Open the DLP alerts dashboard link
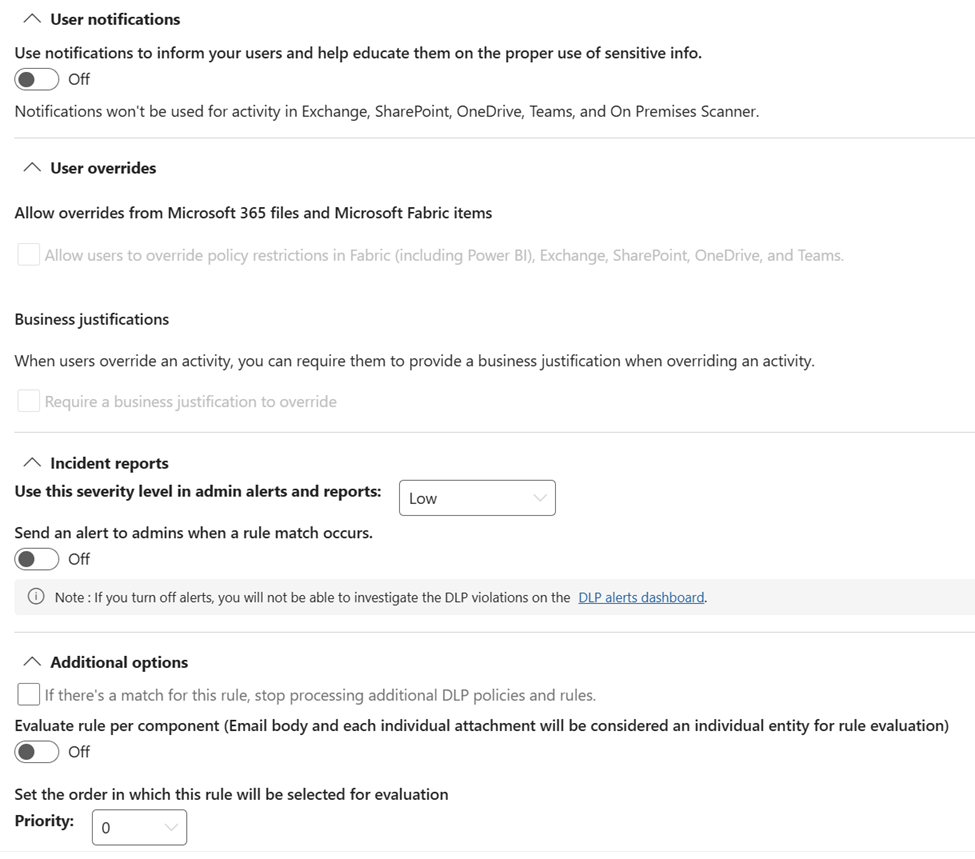This screenshot has width=975, height=859. [x=641, y=597]
